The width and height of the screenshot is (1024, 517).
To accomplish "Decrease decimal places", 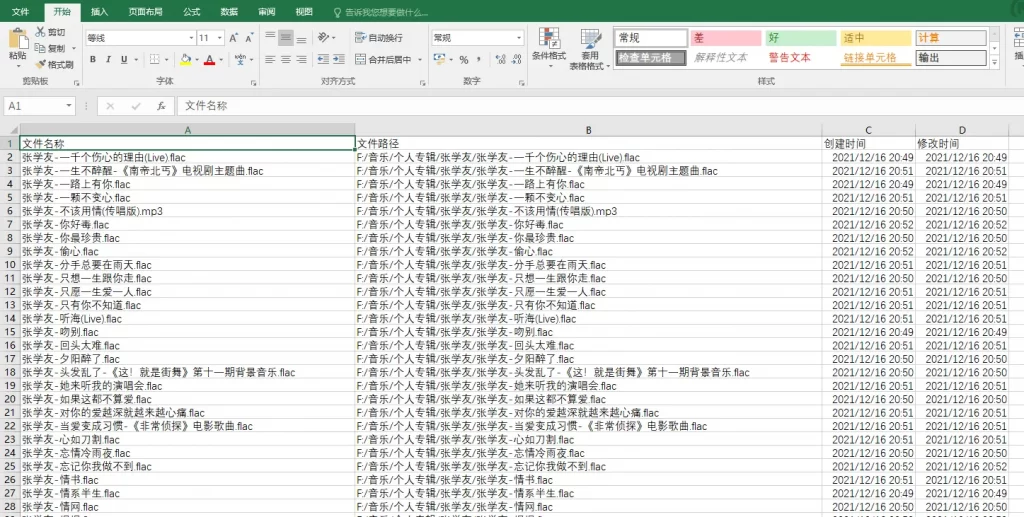I will pyautogui.click(x=517, y=59).
